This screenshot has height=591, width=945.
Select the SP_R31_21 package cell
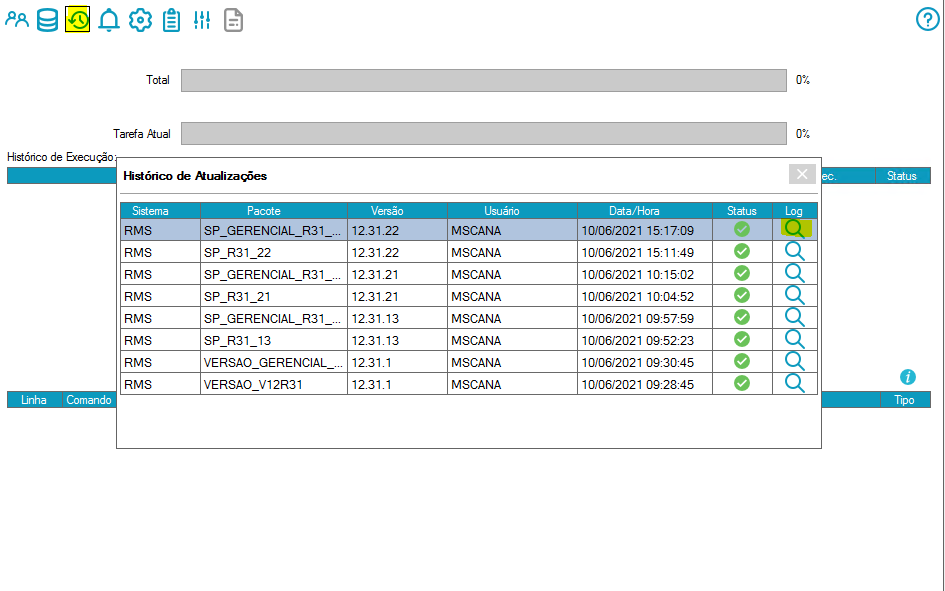(x=274, y=296)
